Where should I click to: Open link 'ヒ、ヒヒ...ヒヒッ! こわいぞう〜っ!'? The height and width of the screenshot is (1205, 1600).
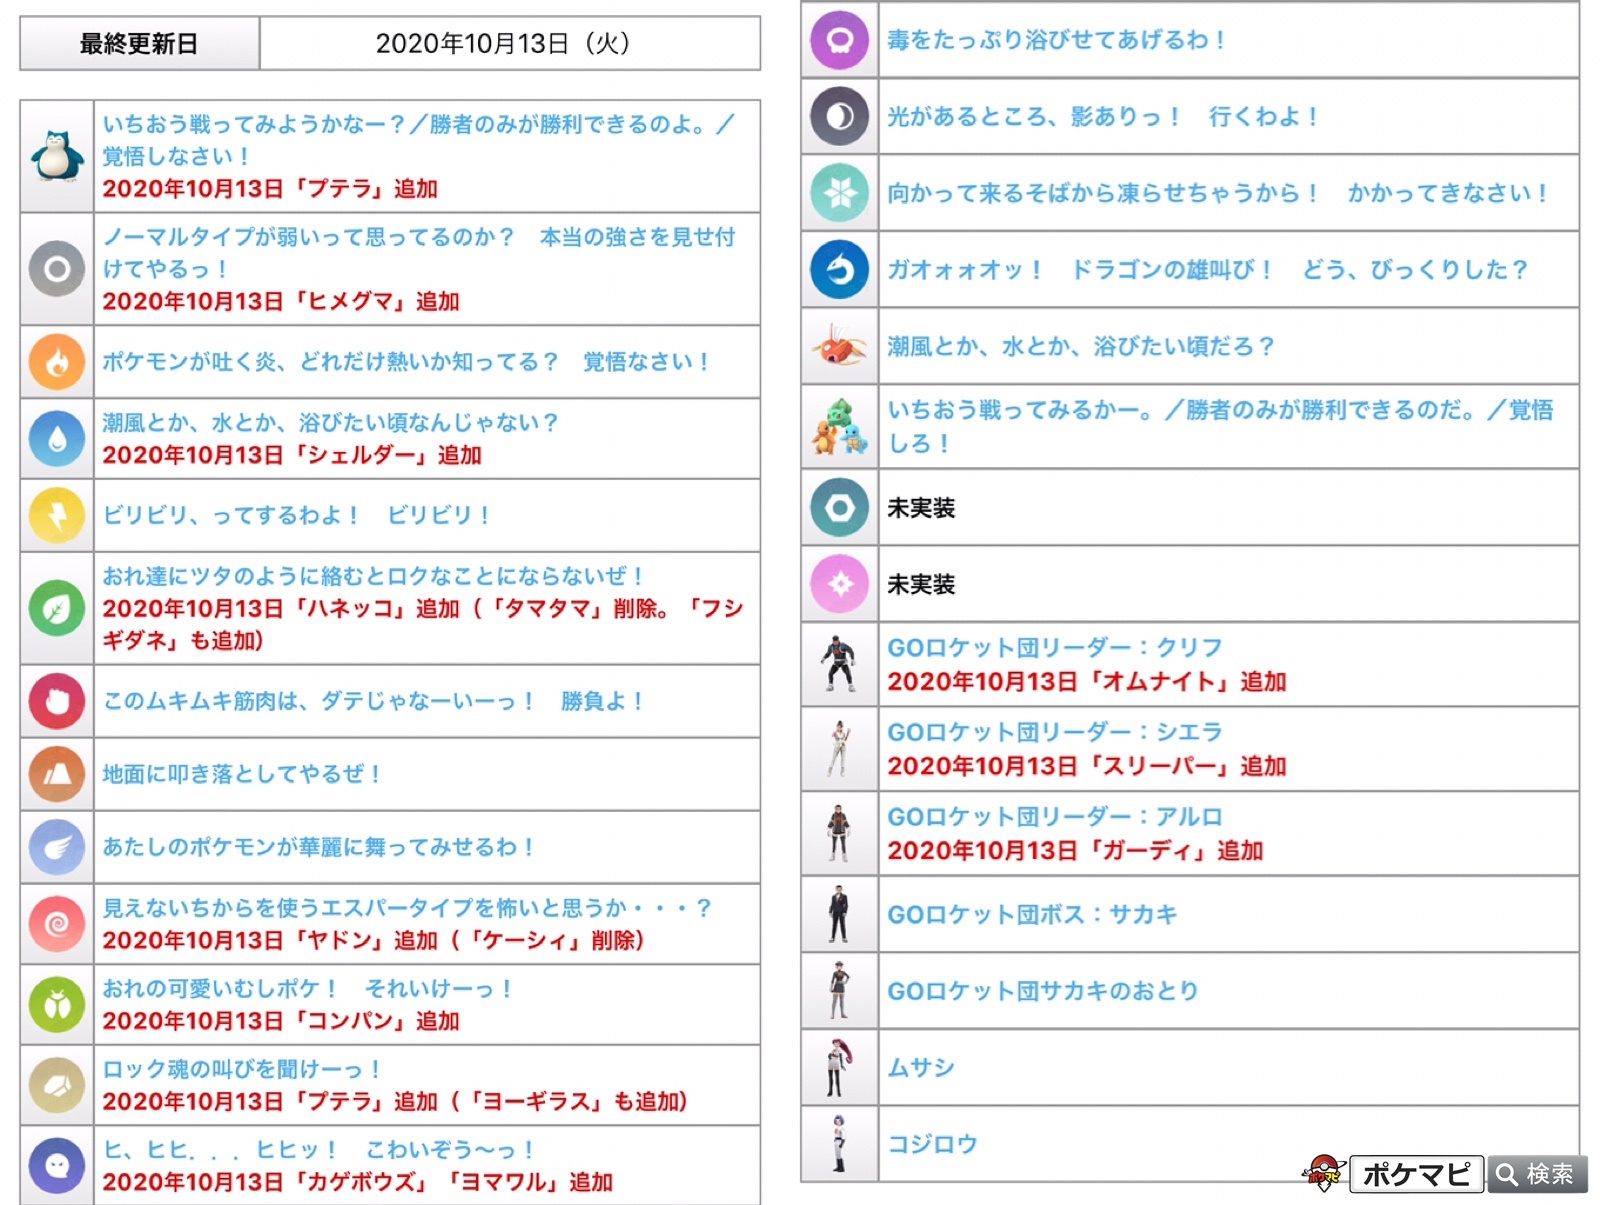(x=319, y=1150)
